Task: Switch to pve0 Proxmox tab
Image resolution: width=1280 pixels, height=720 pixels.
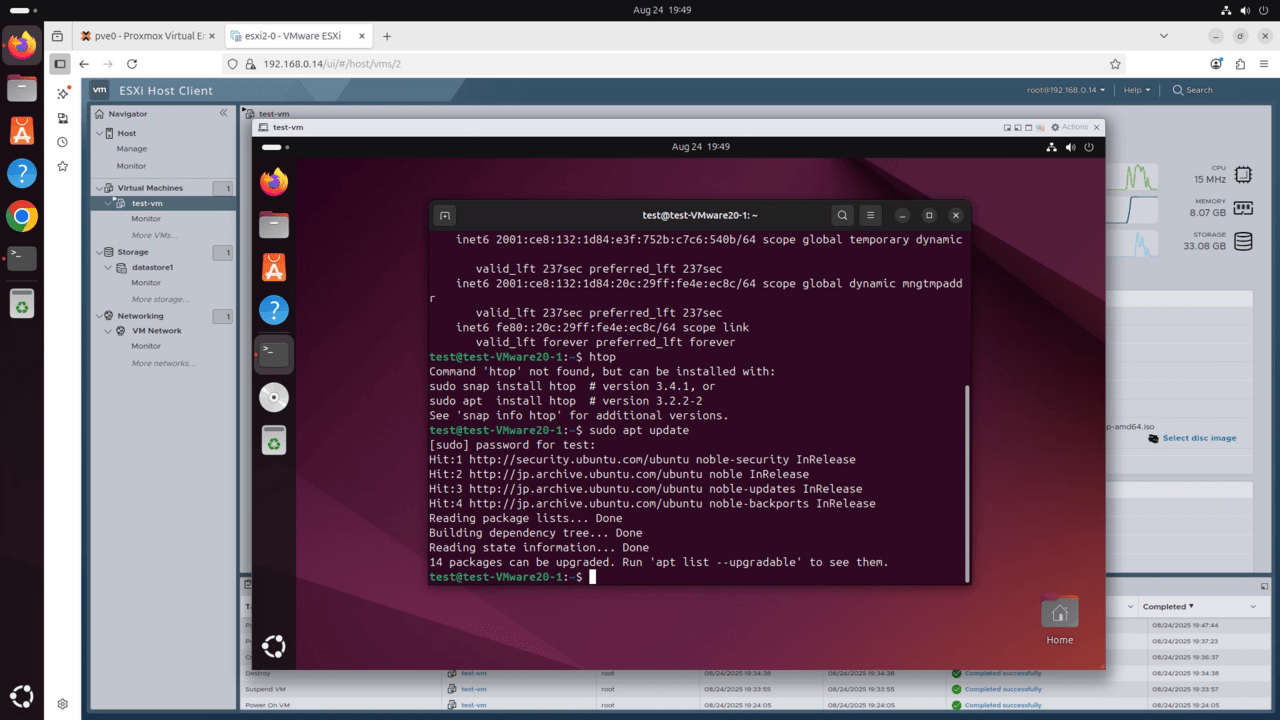Action: pos(149,36)
